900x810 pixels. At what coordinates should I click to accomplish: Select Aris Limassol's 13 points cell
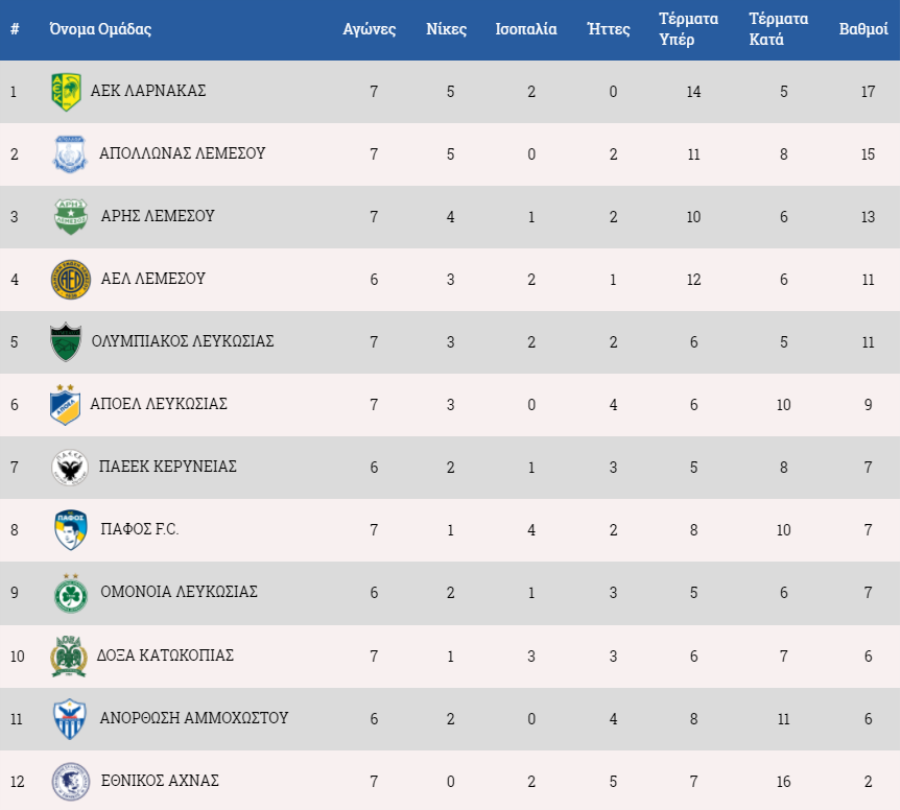[868, 217]
